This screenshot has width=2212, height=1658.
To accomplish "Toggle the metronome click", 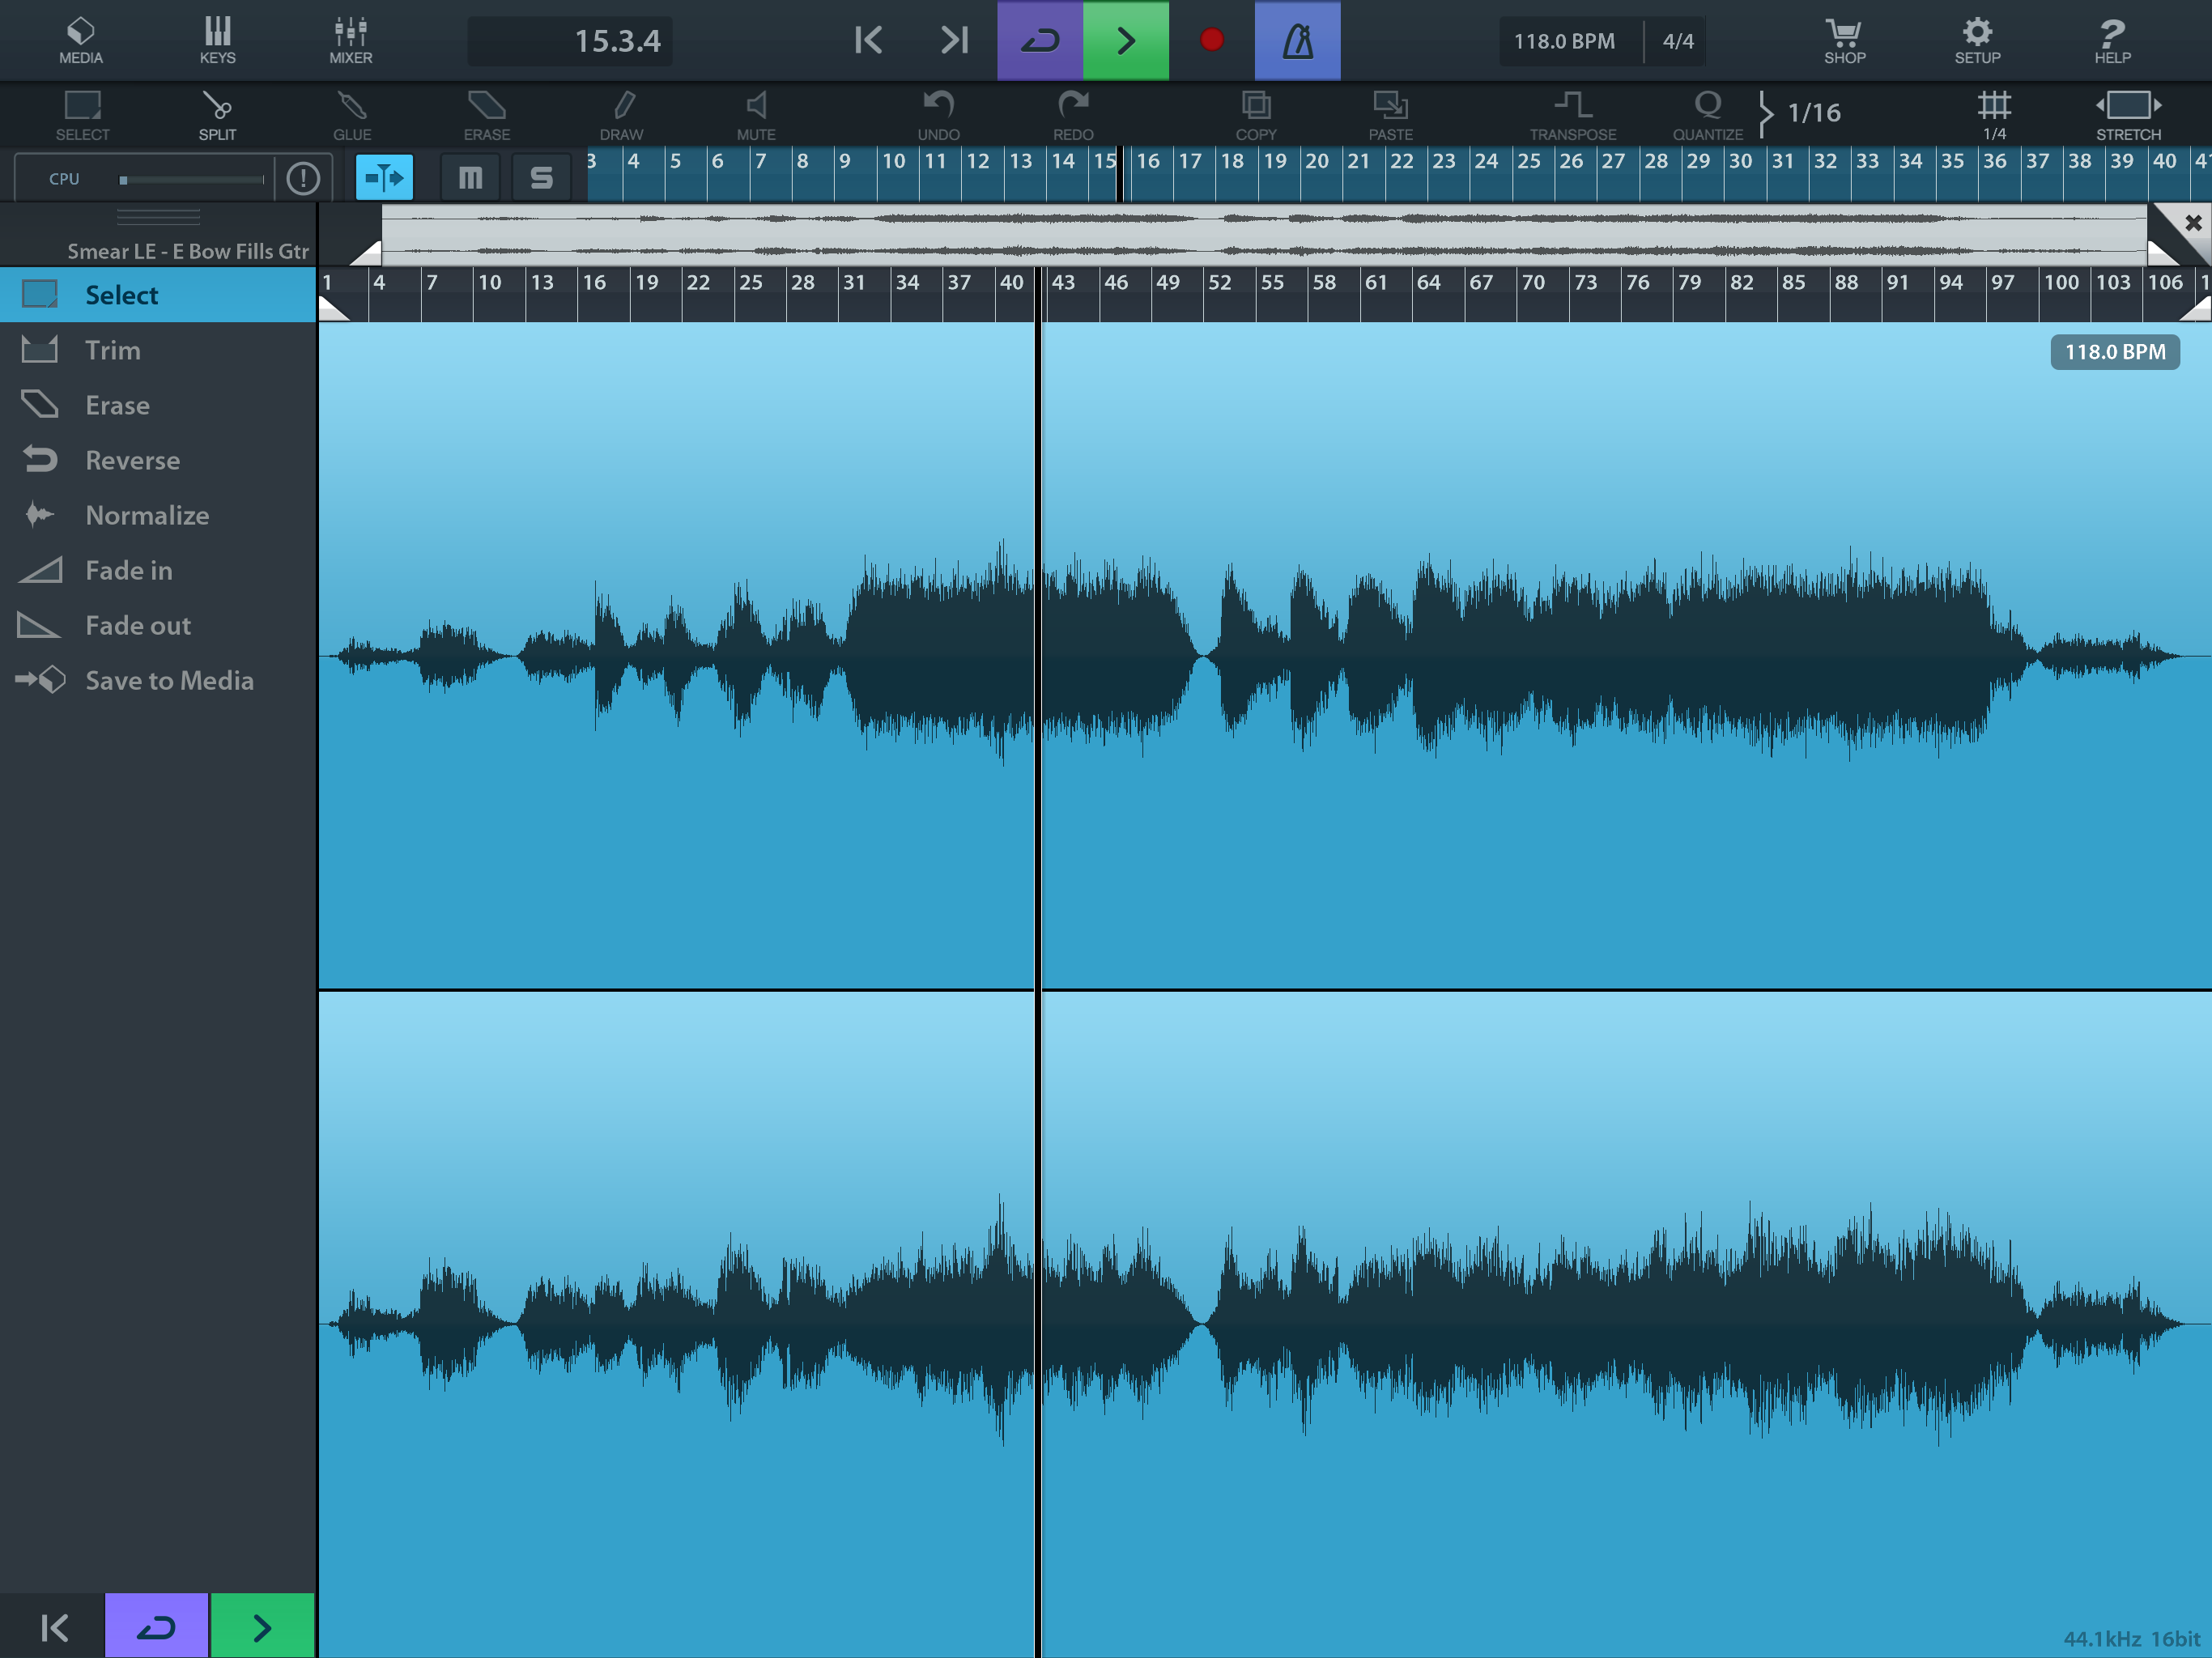I will point(1297,40).
